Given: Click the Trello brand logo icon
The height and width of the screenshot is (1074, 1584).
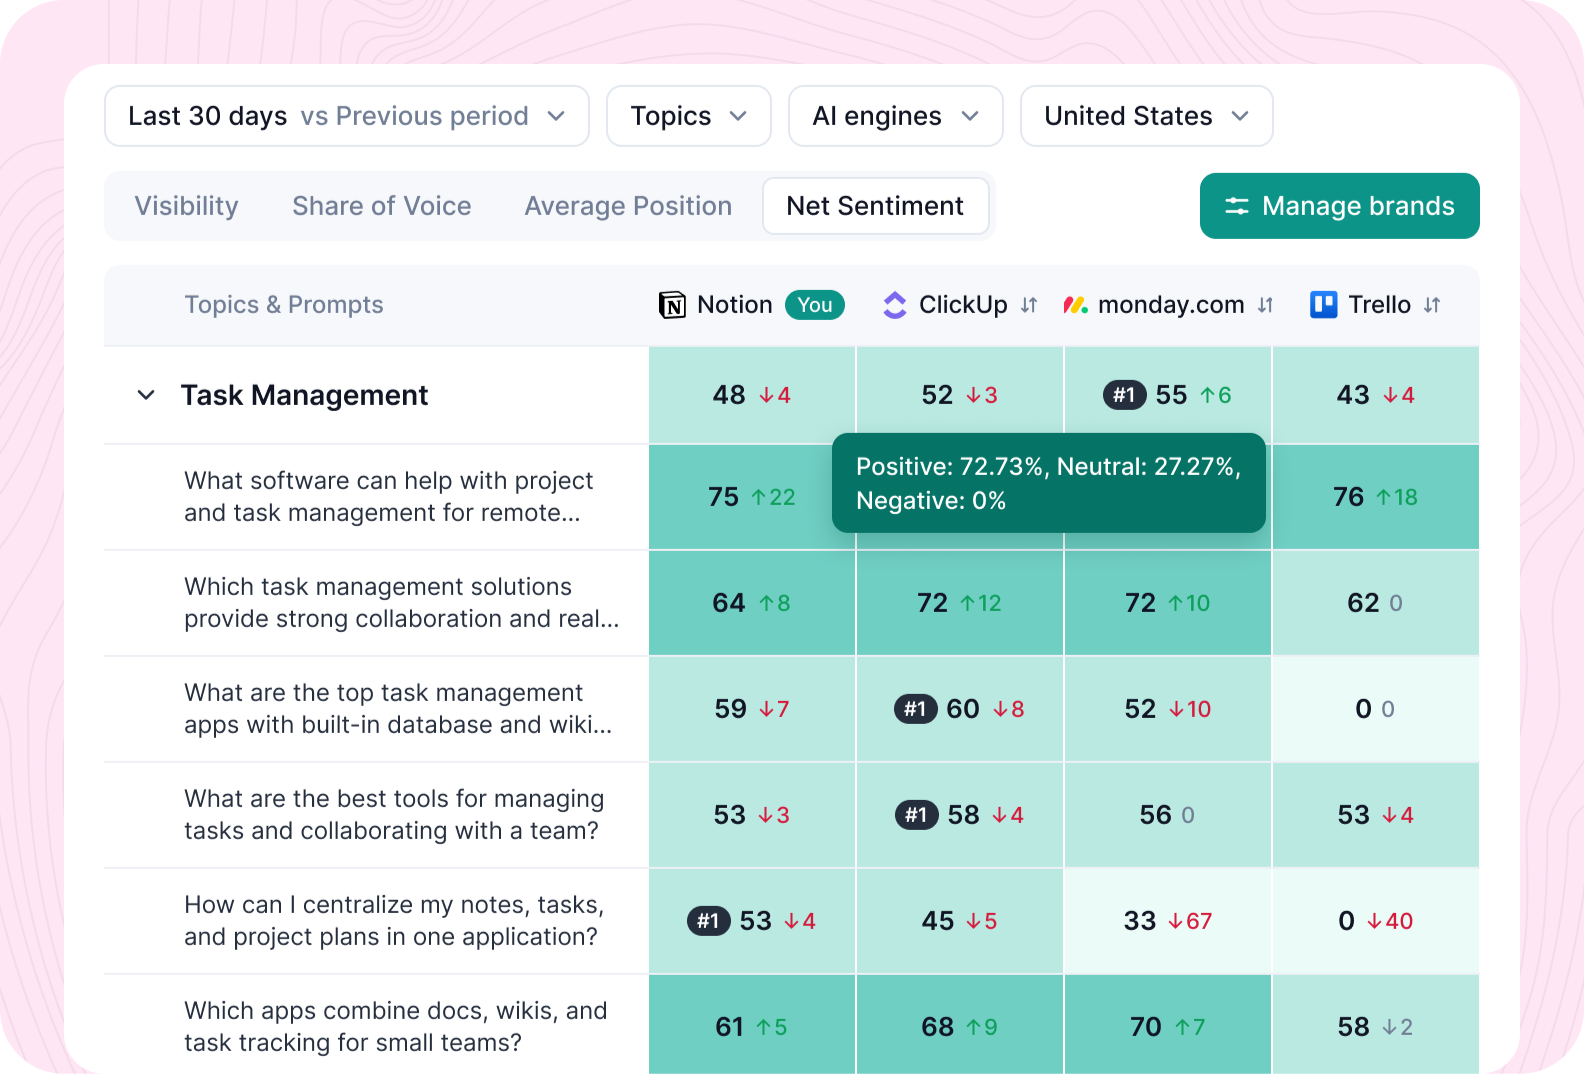Looking at the screenshot, I should [x=1324, y=305].
